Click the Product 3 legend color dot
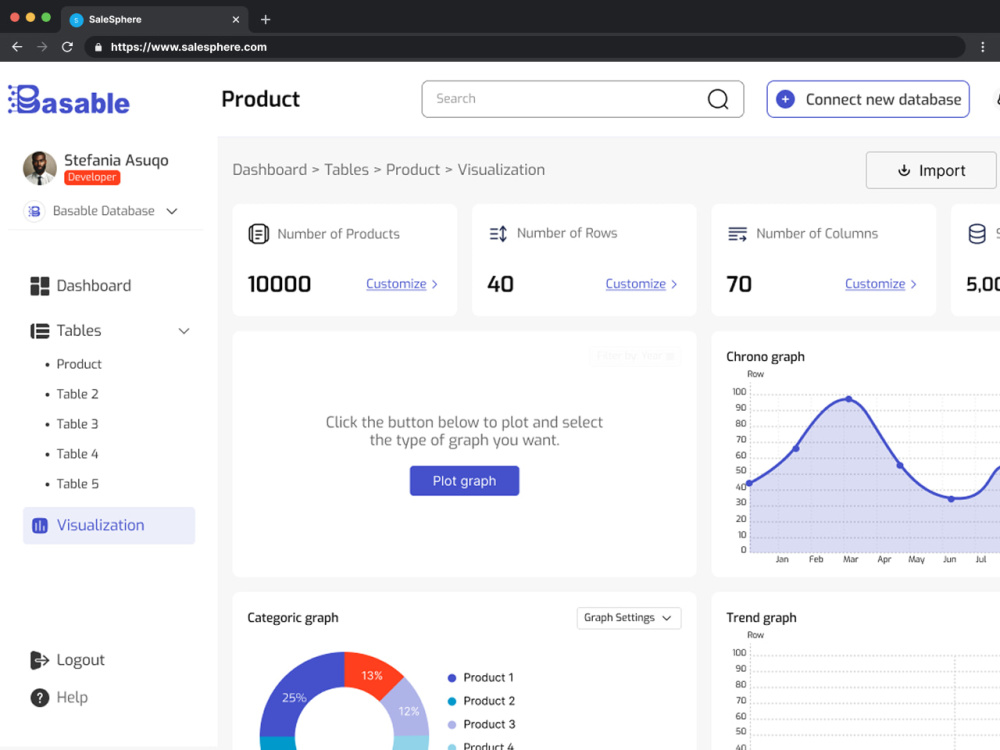1000x750 pixels. [x=452, y=725]
